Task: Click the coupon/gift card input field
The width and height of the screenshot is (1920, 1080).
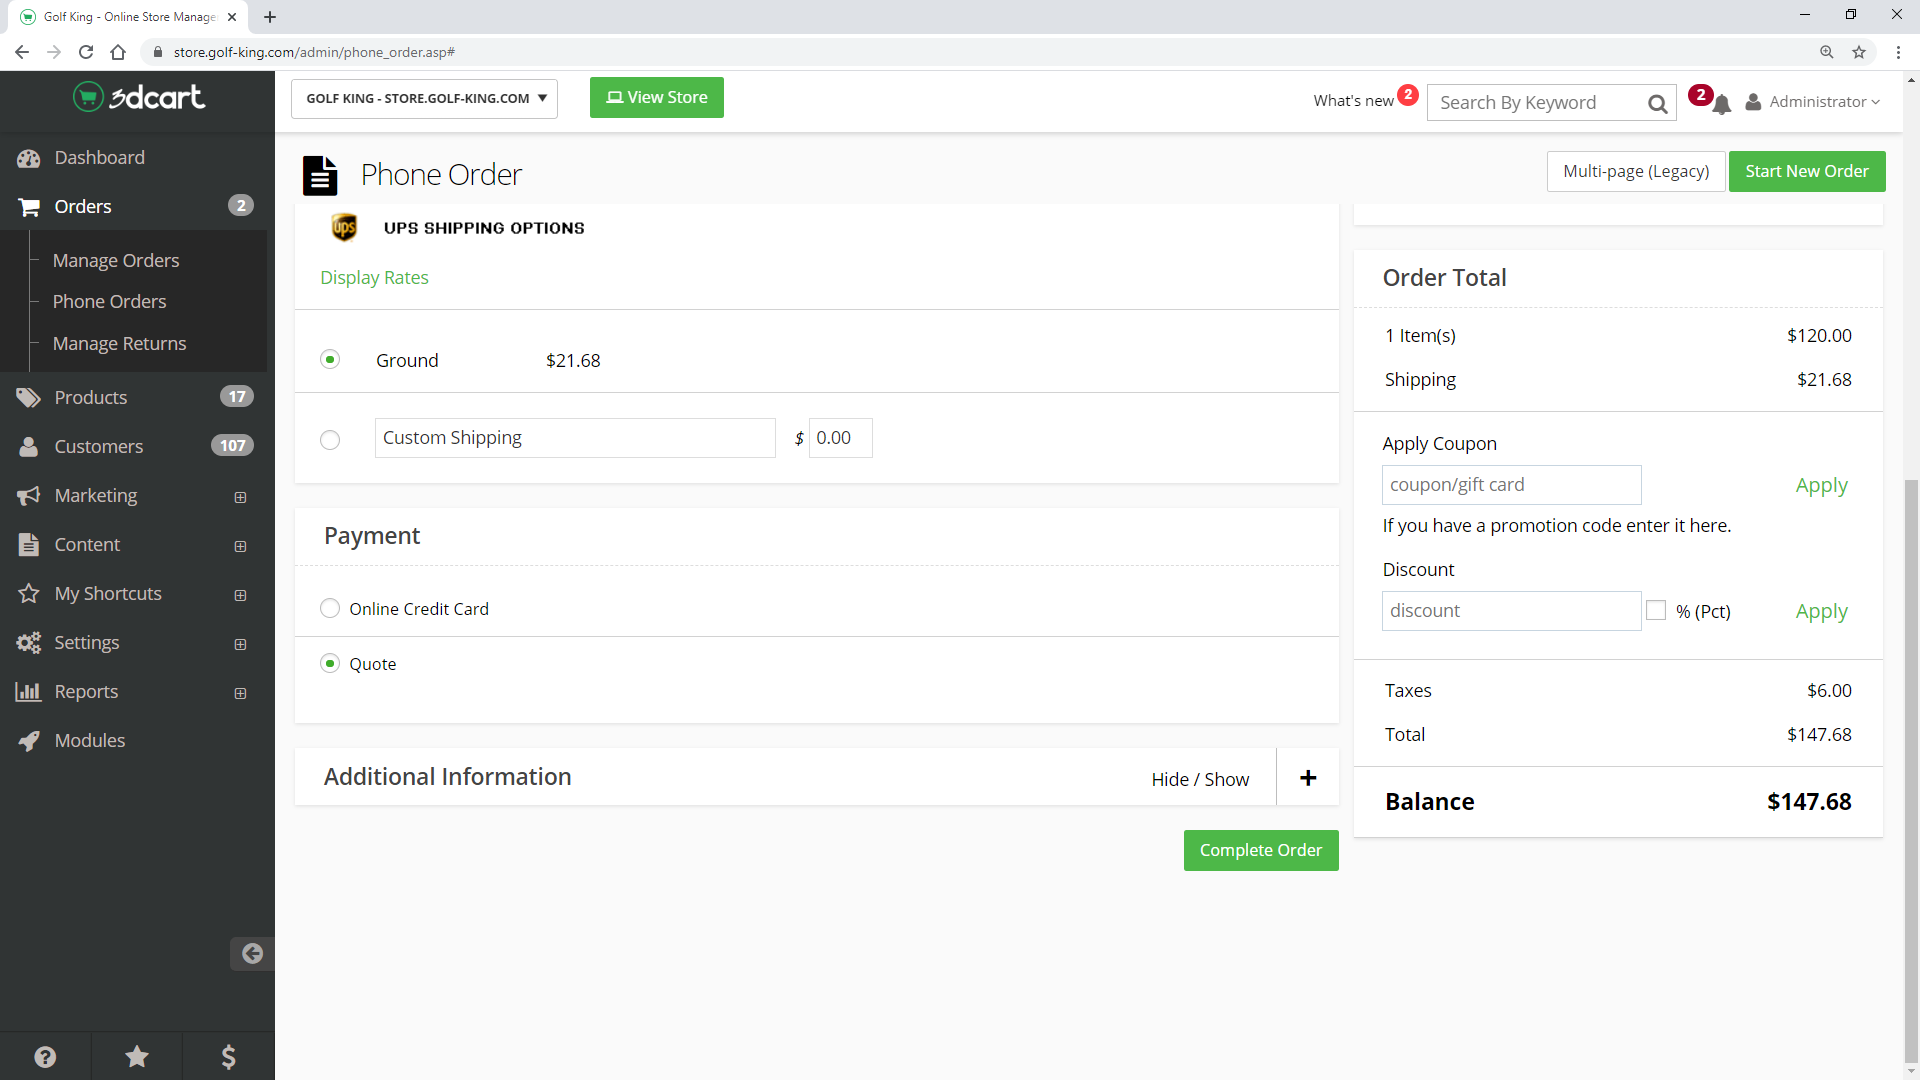Action: (x=1510, y=485)
